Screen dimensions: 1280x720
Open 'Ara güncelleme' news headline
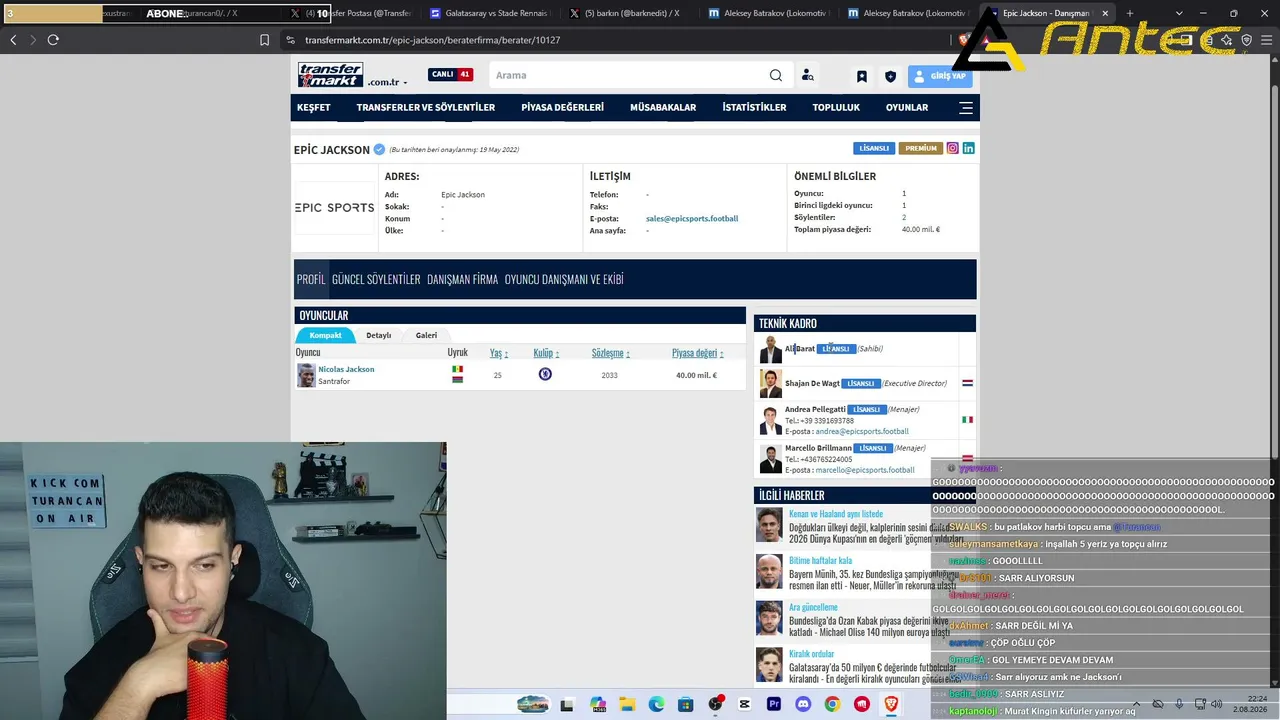[x=813, y=607]
